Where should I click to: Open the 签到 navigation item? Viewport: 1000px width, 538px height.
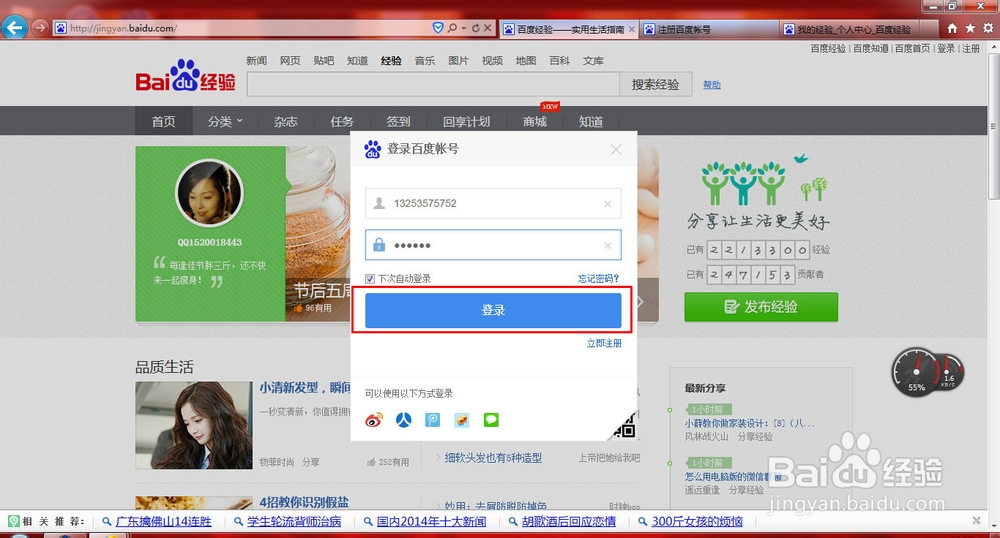click(x=398, y=121)
